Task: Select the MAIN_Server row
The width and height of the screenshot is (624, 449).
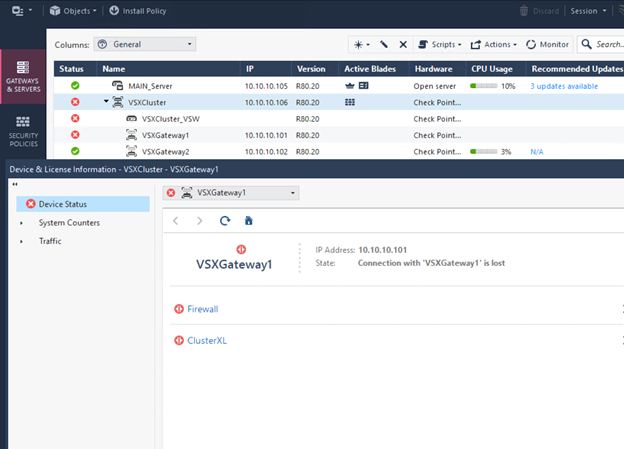Action: coord(339,86)
